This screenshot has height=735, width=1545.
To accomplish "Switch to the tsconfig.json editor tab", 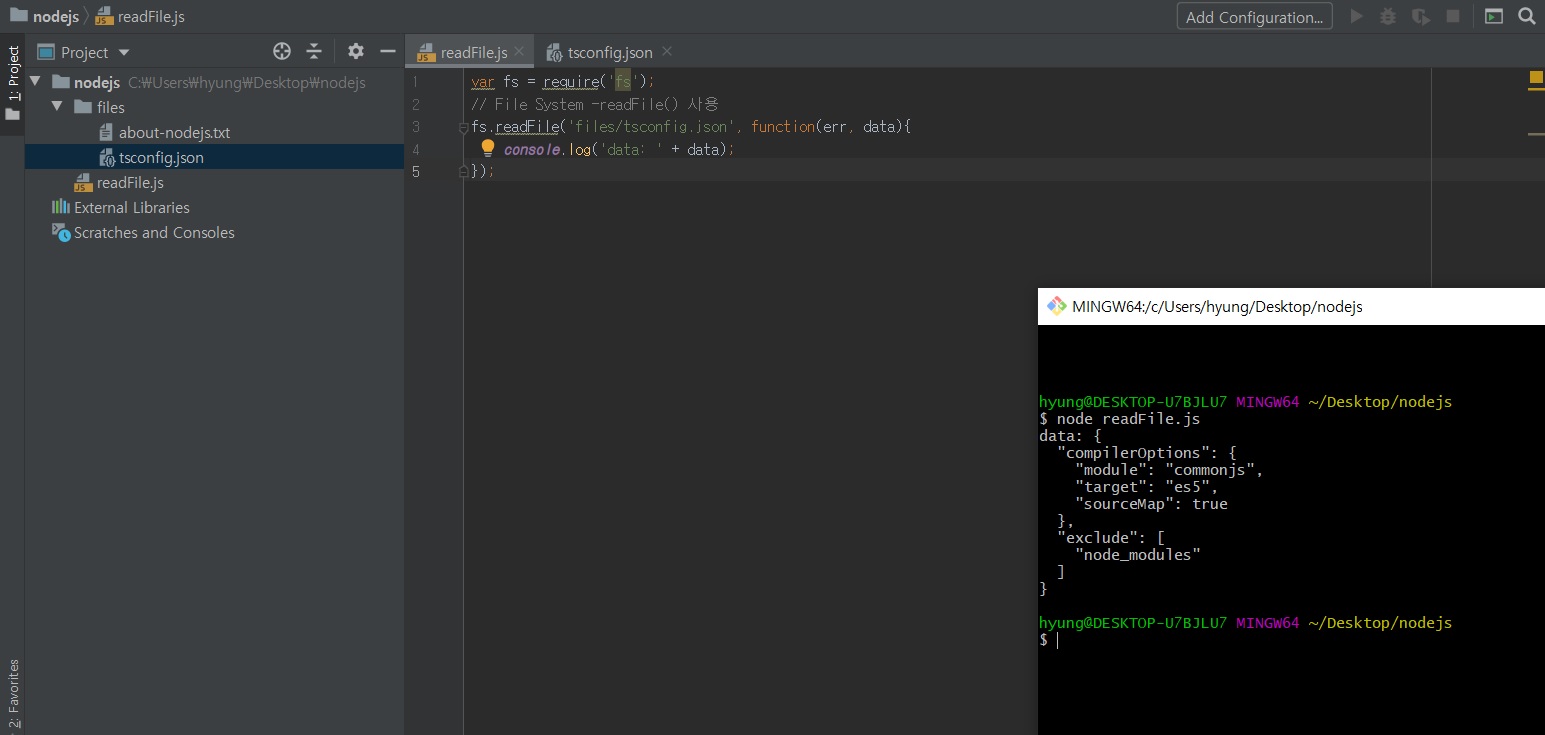I will pos(609,52).
